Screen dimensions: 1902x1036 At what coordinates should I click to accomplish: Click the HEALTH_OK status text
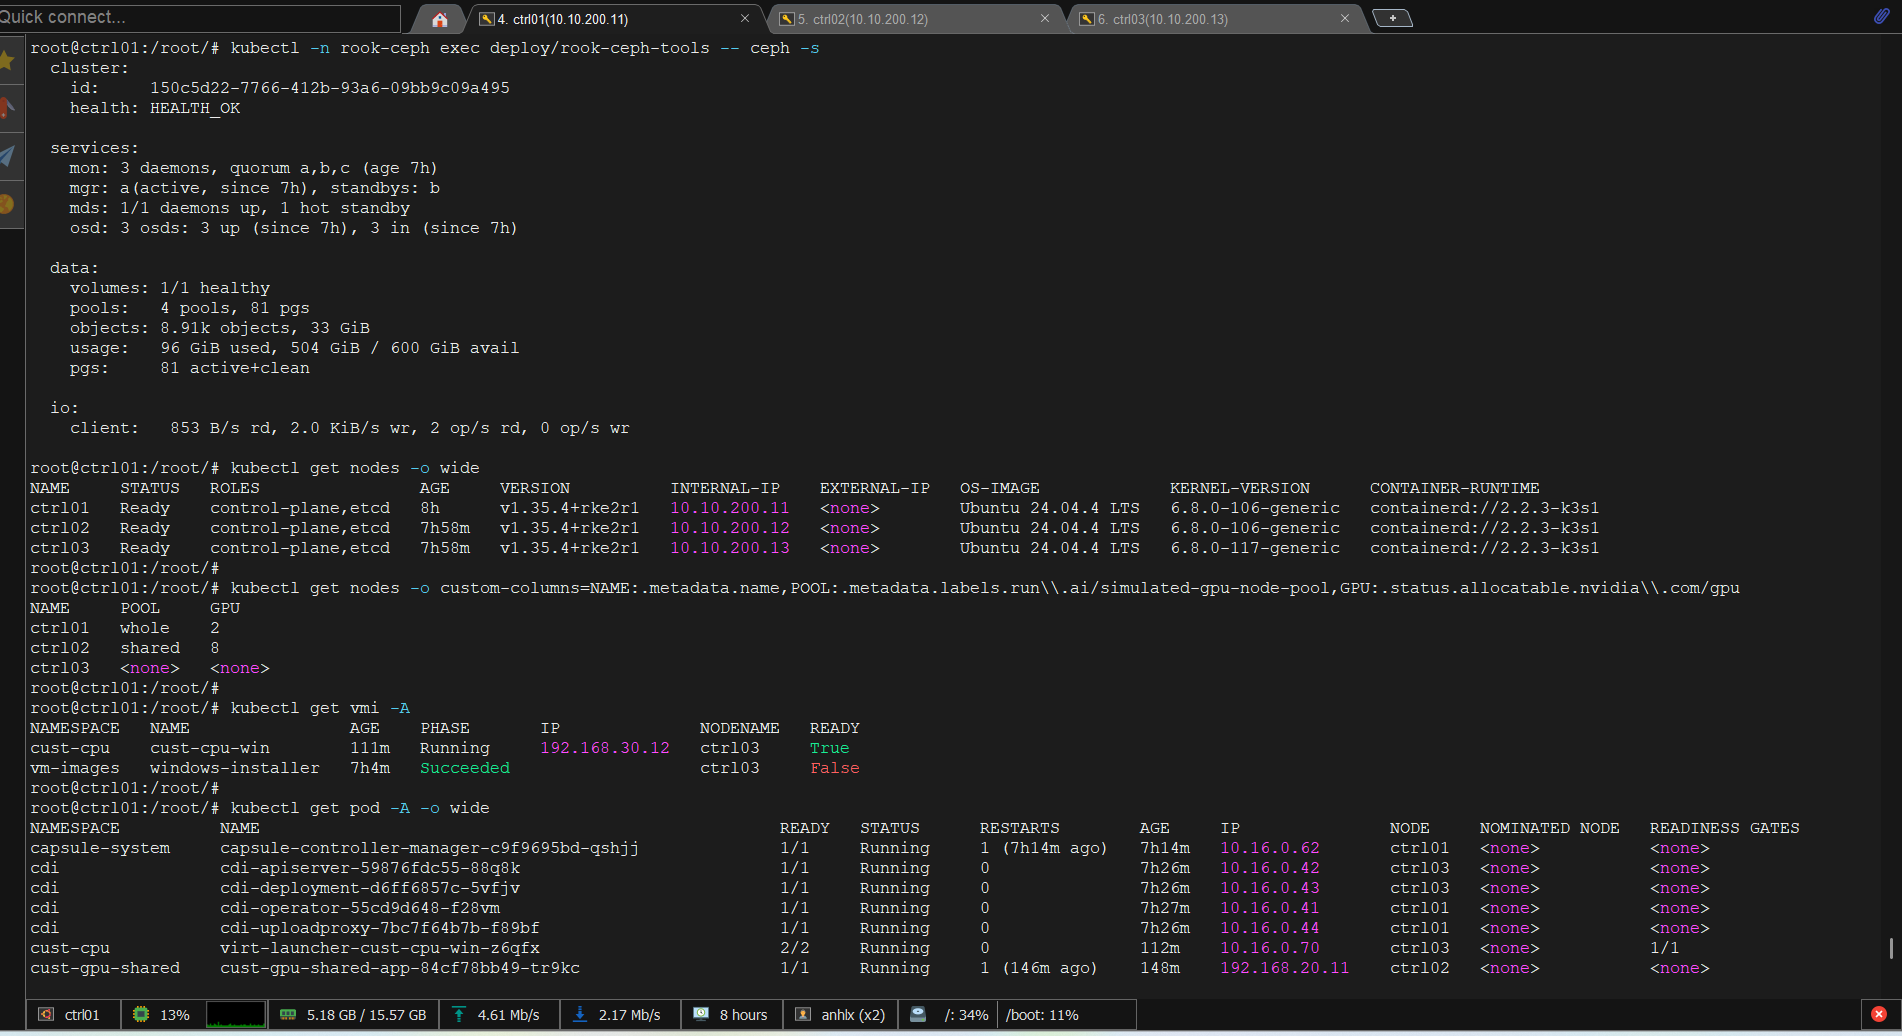pyautogui.click(x=195, y=108)
